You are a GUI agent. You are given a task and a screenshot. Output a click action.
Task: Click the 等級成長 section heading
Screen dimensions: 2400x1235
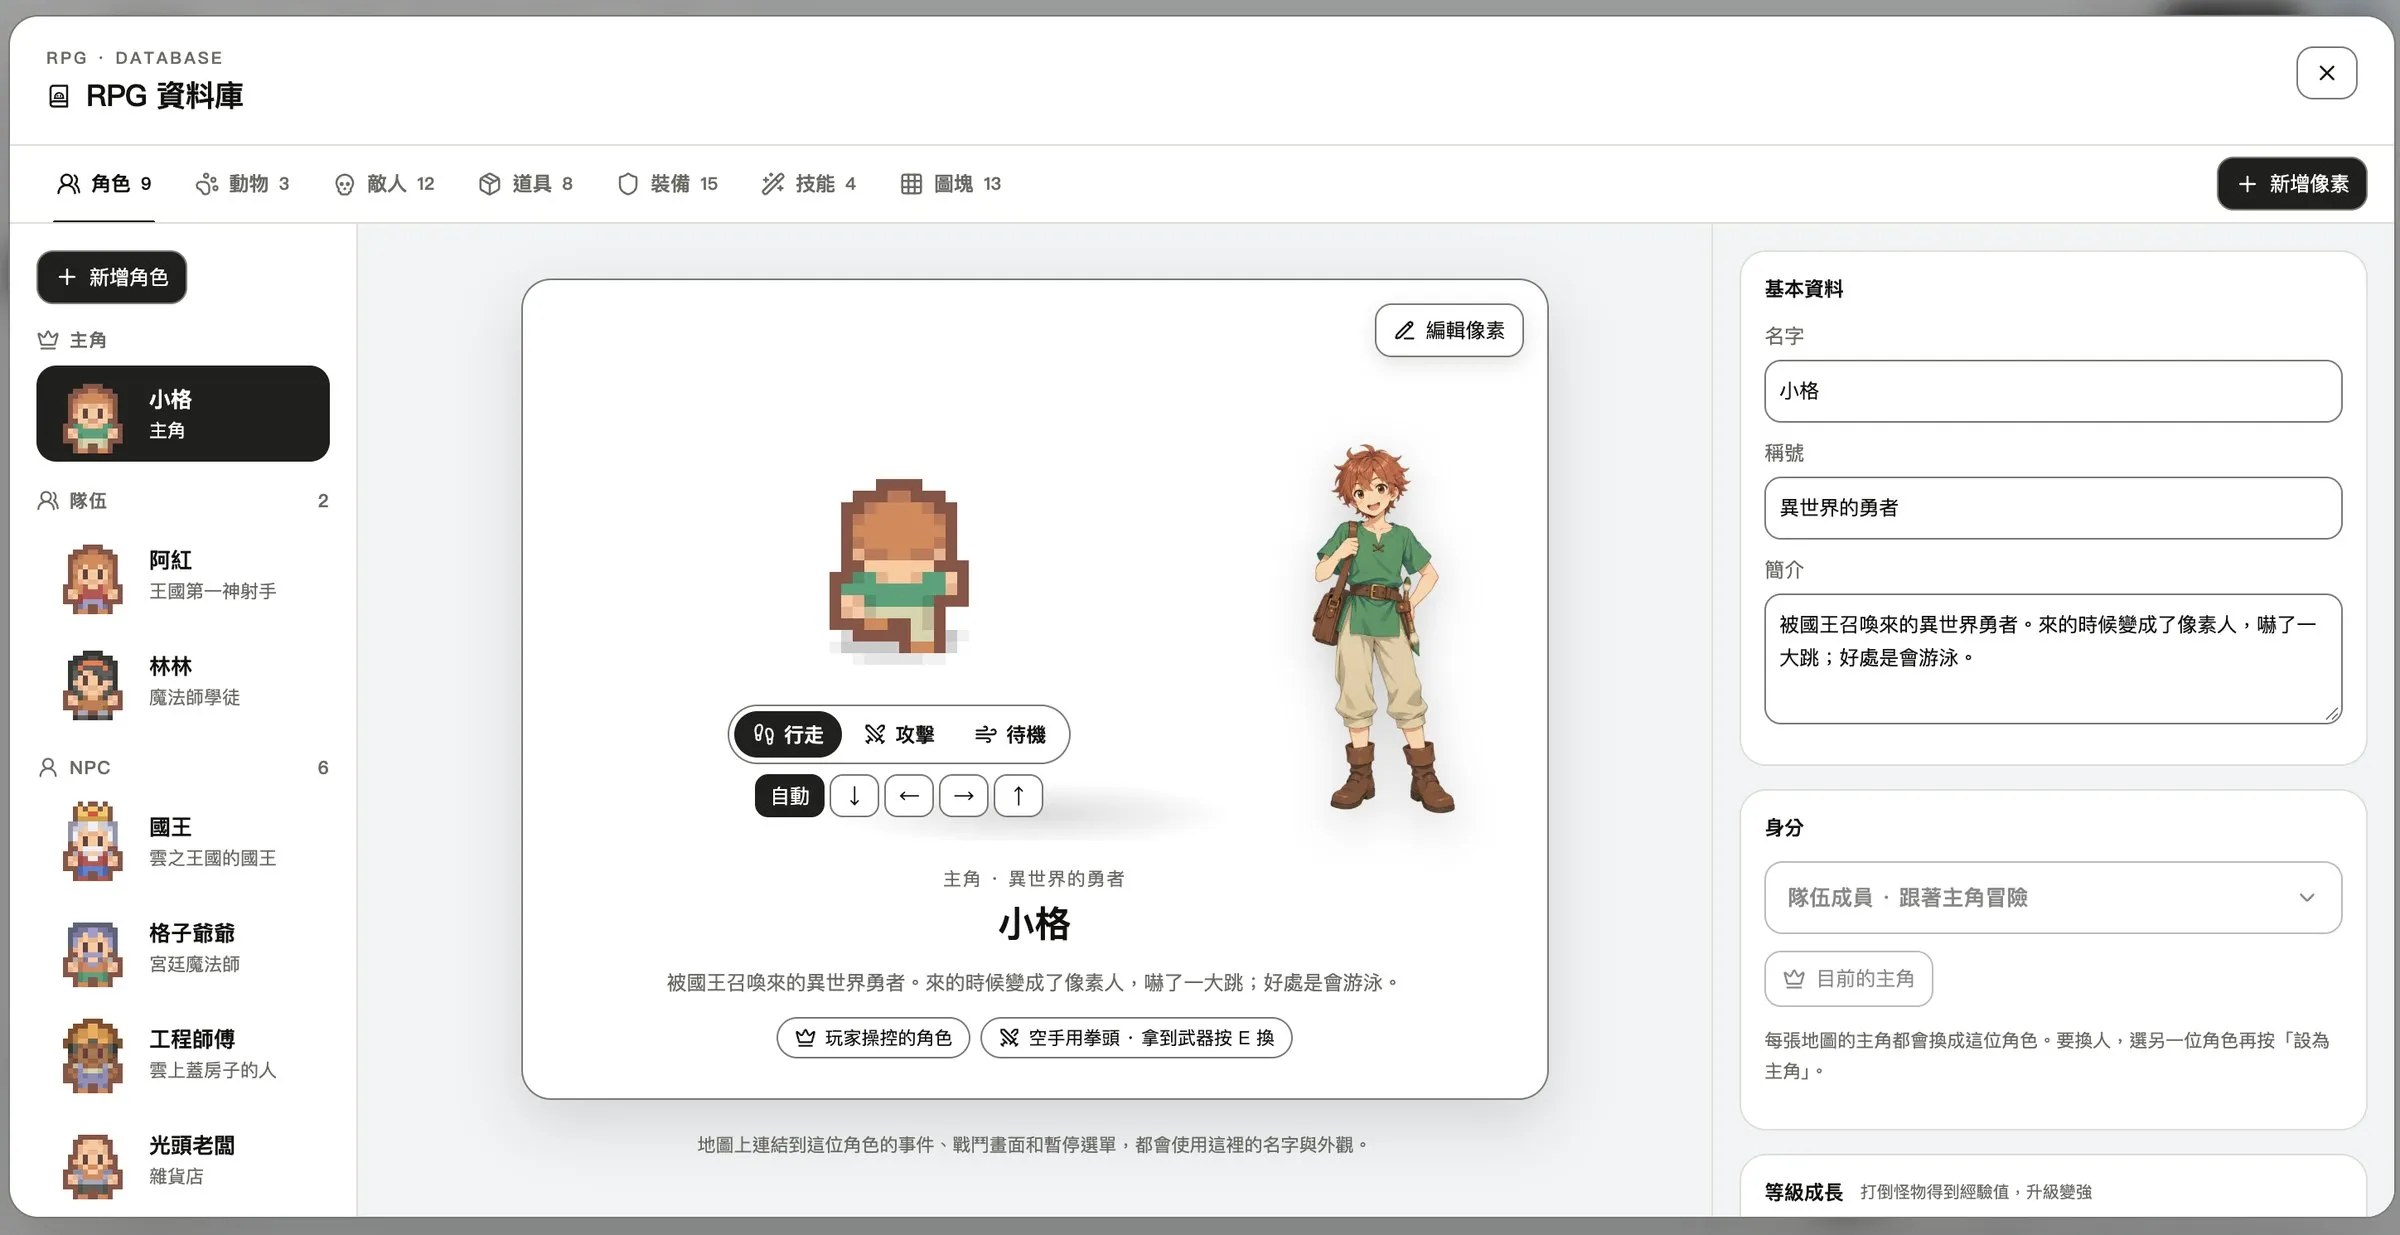1803,1192
